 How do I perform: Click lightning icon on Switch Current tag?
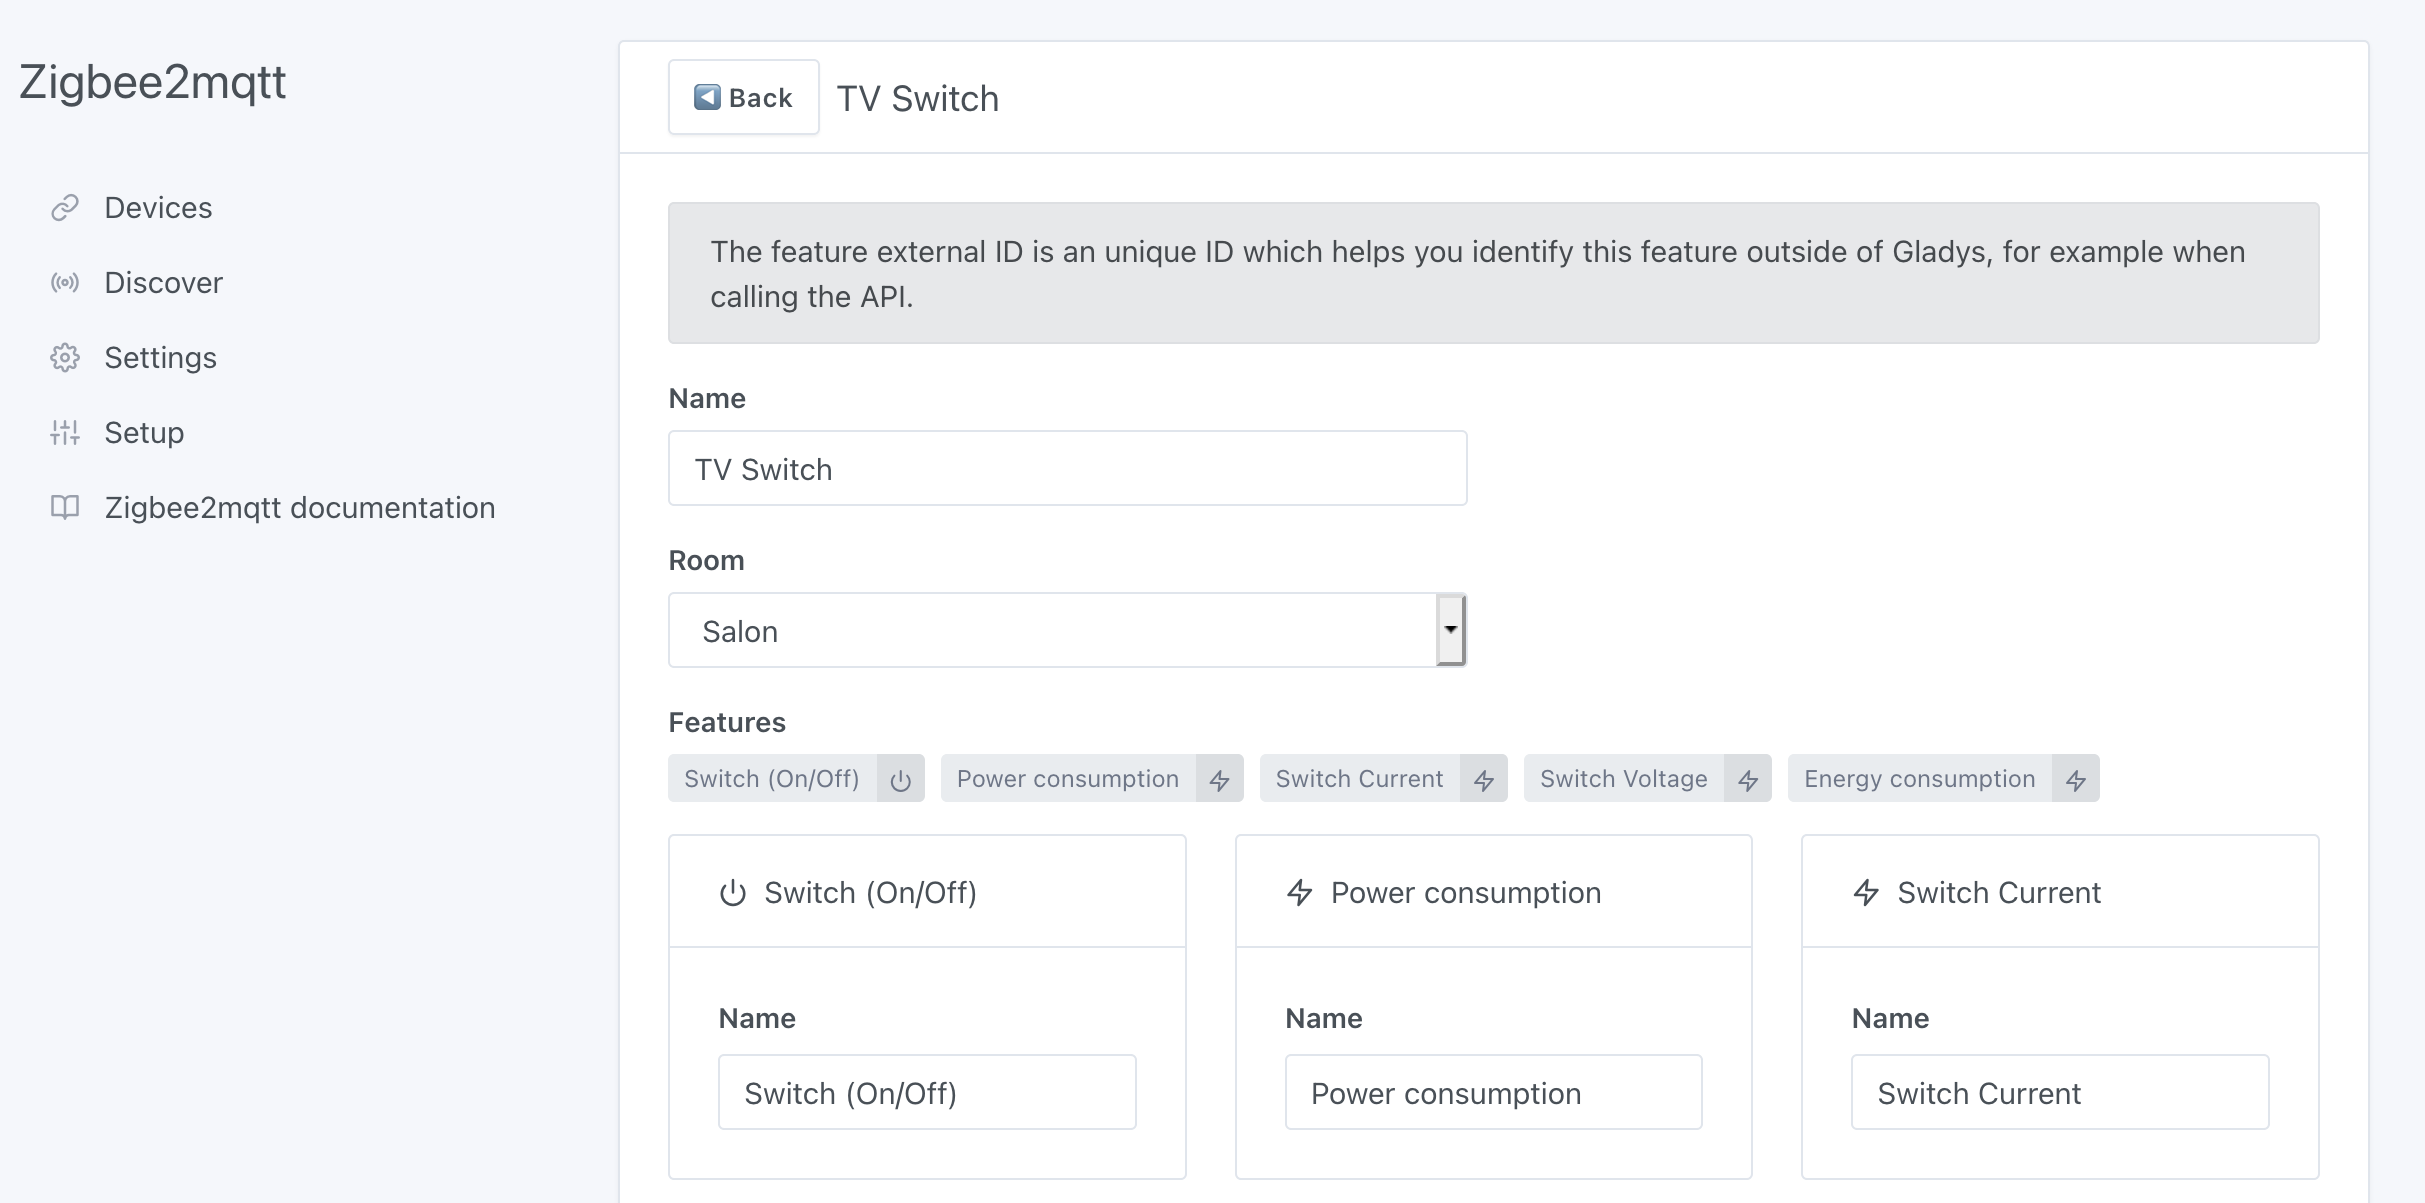[x=1483, y=780]
